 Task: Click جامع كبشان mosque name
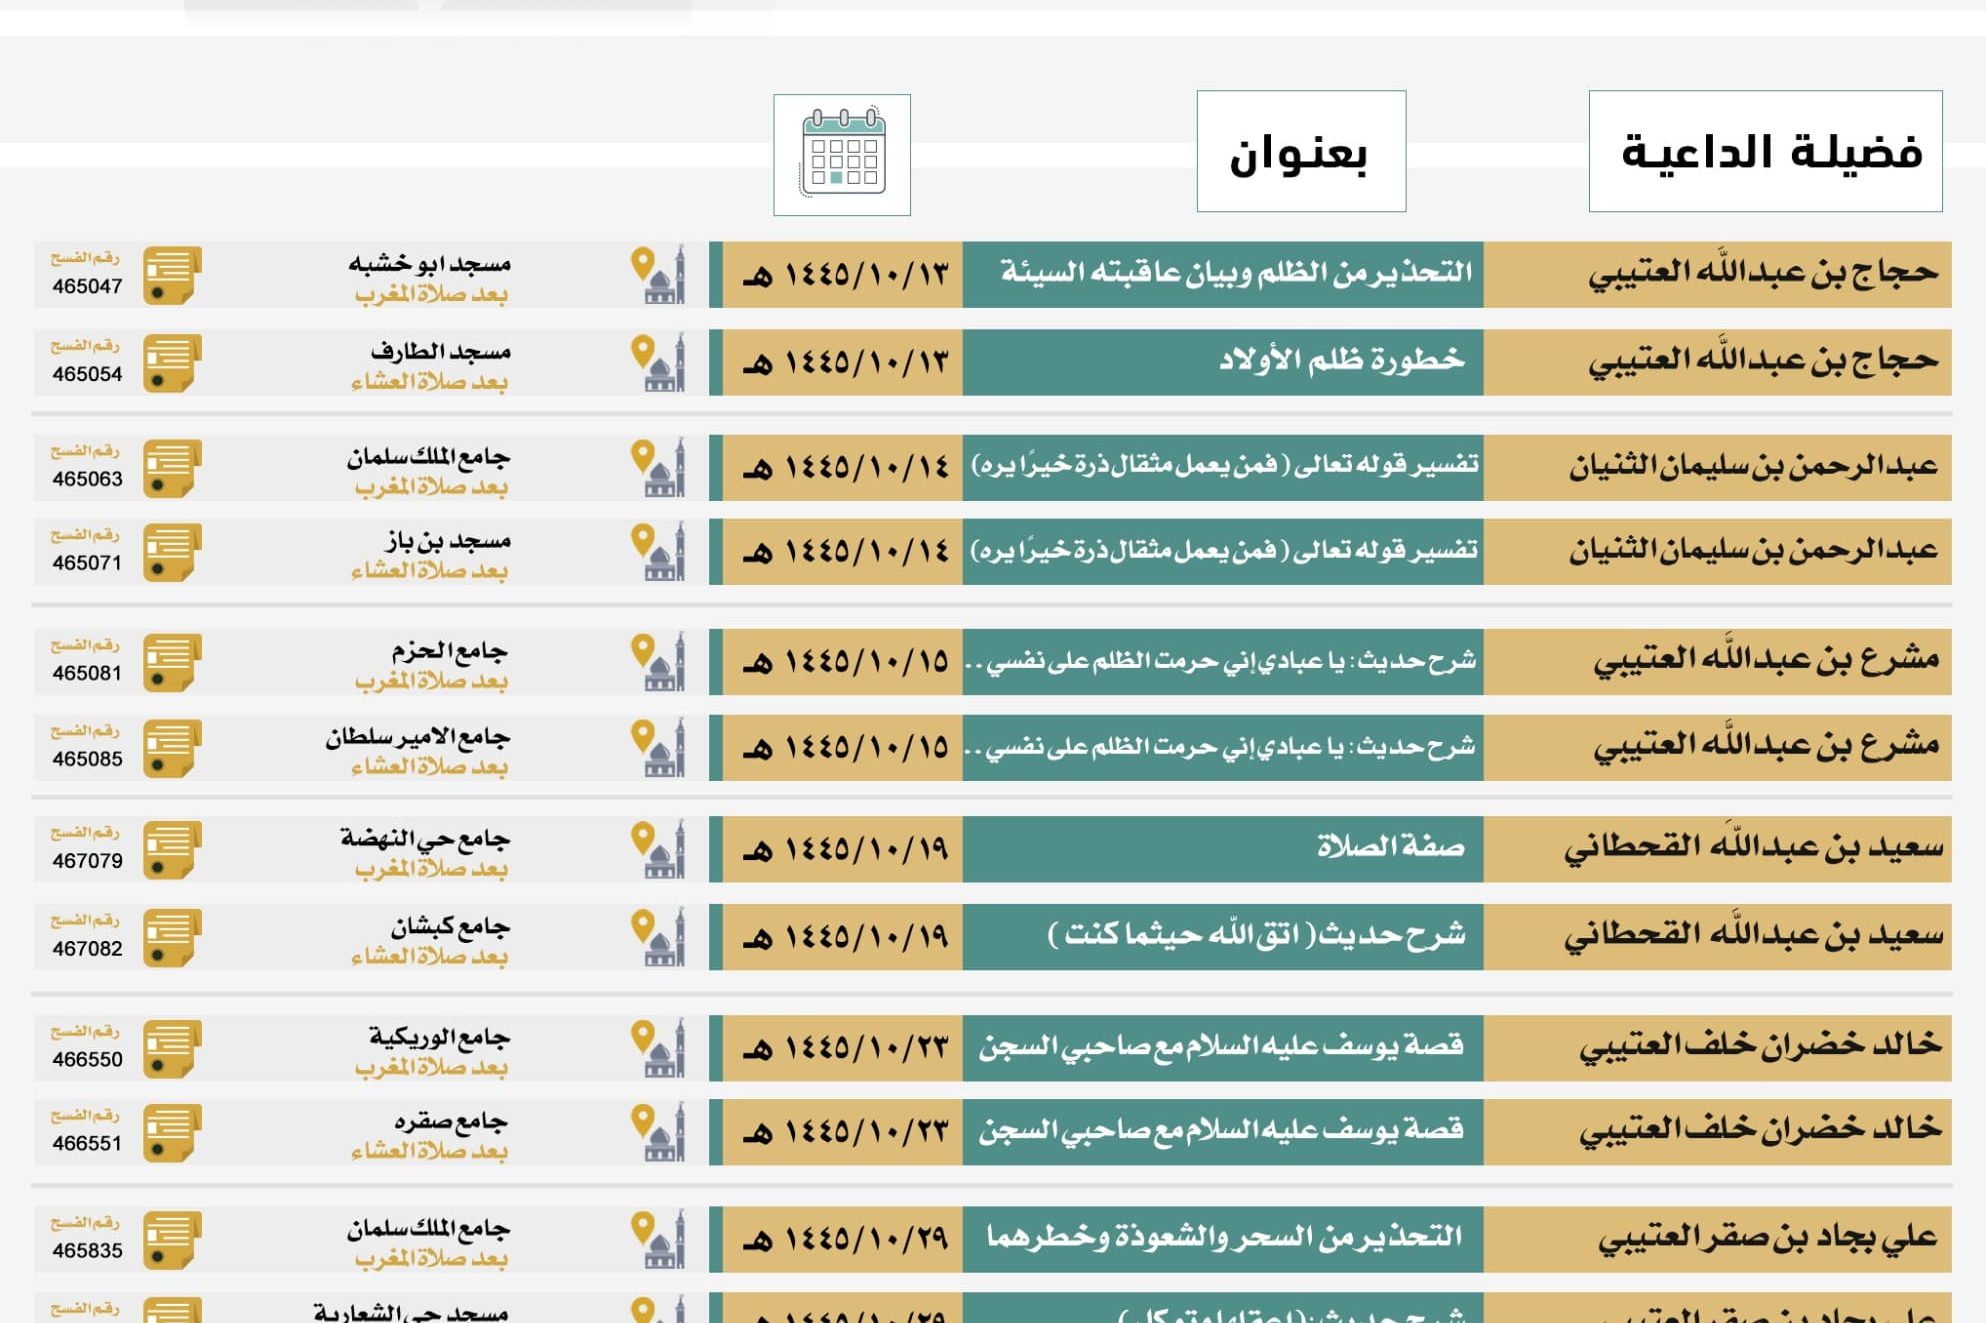tap(450, 927)
